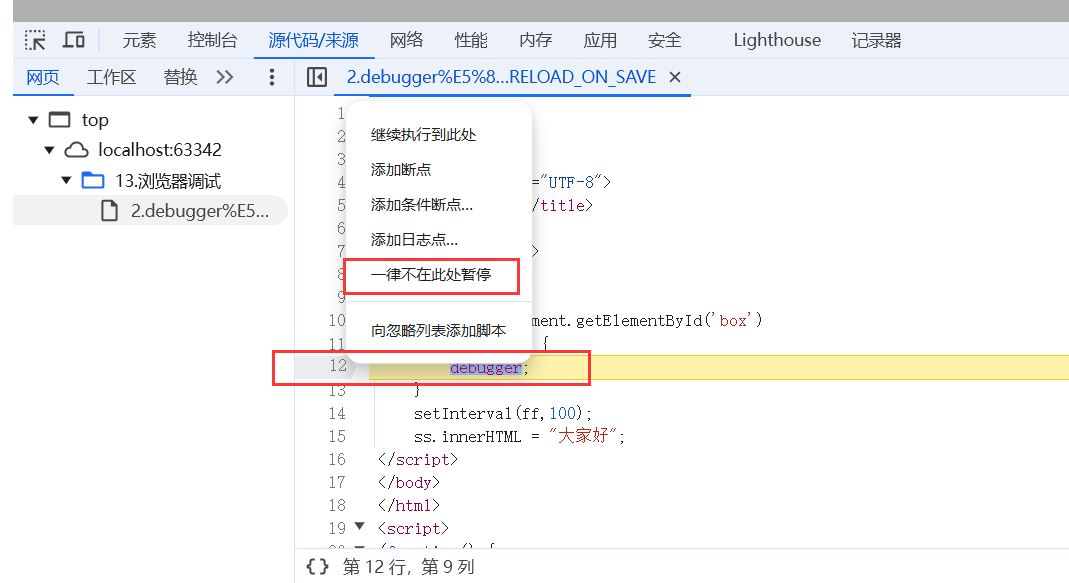
Task: Click line number 16 in gutter
Action: click(x=337, y=460)
